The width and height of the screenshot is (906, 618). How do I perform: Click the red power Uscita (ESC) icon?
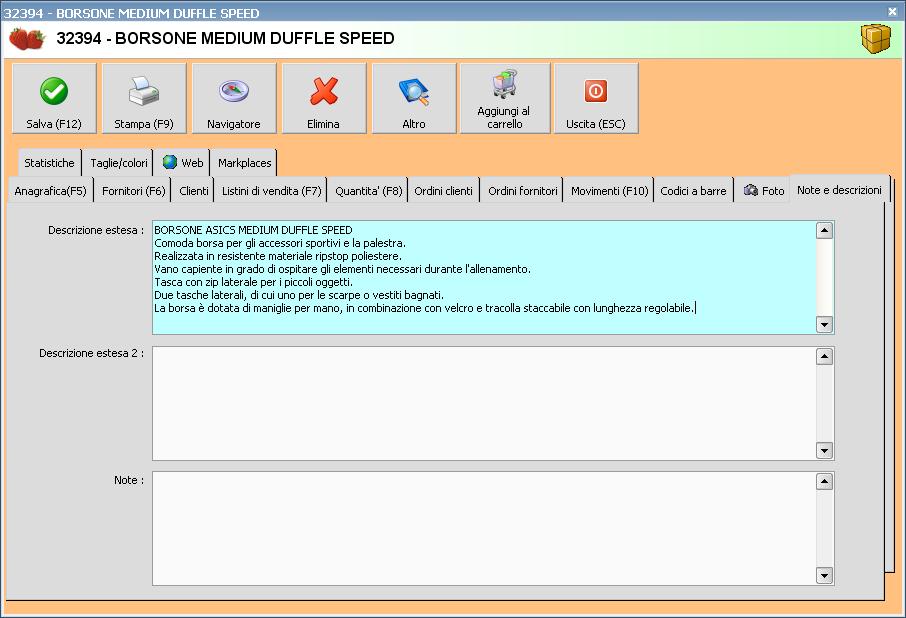(x=596, y=91)
